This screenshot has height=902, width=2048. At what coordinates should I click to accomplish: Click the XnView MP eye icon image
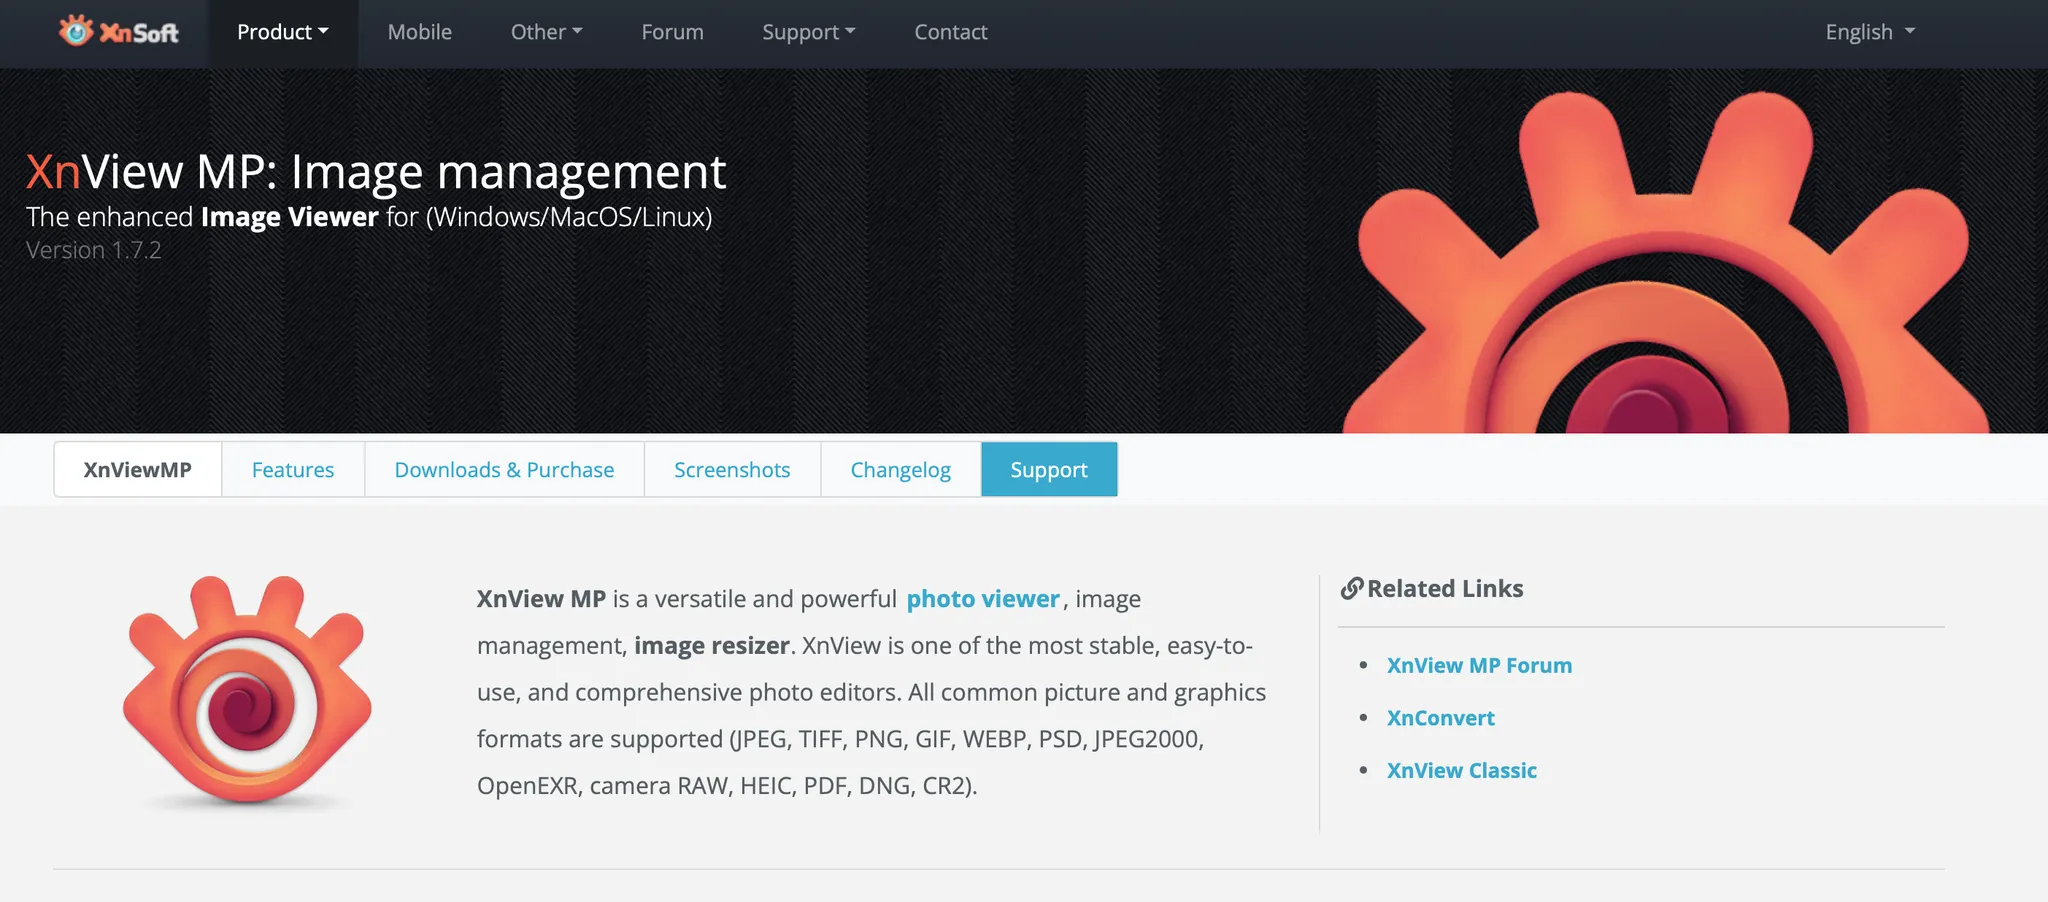coord(247,692)
